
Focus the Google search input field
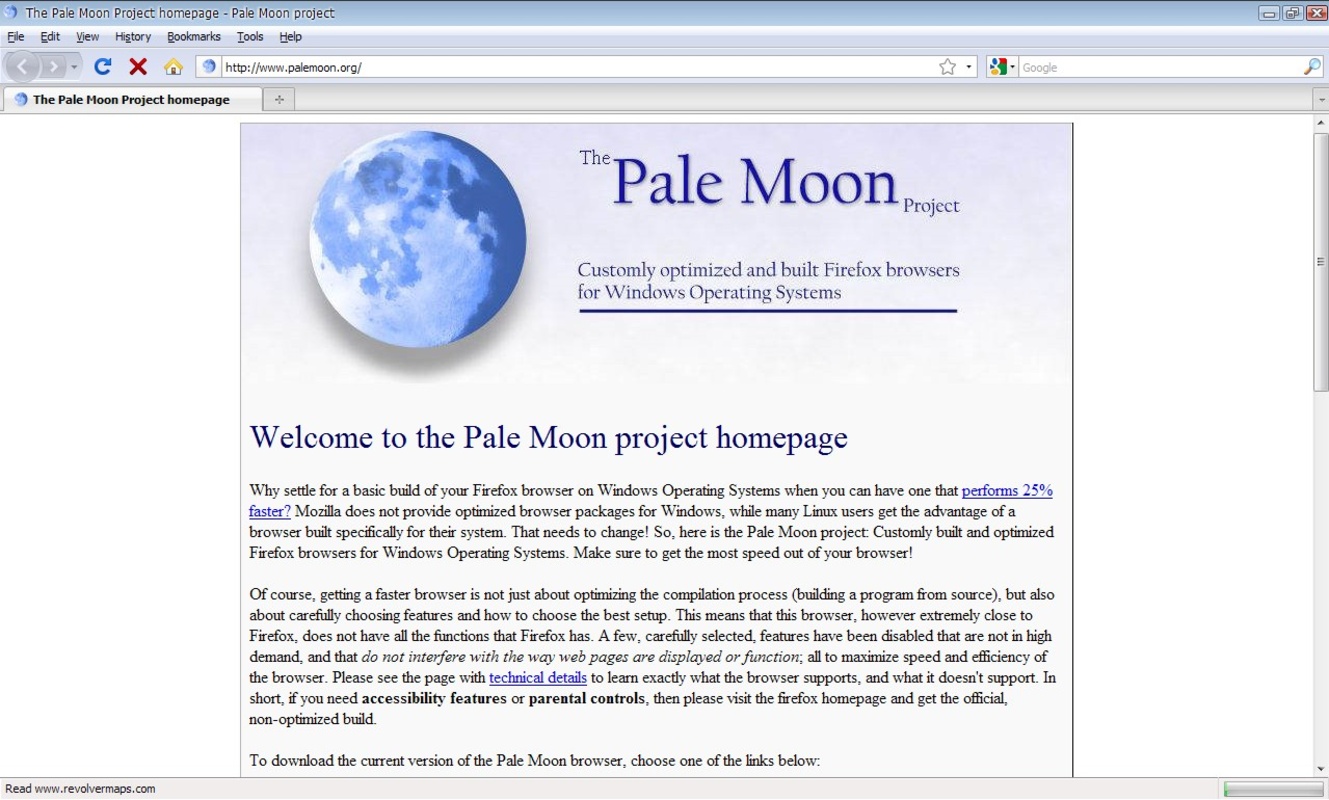pos(1160,67)
